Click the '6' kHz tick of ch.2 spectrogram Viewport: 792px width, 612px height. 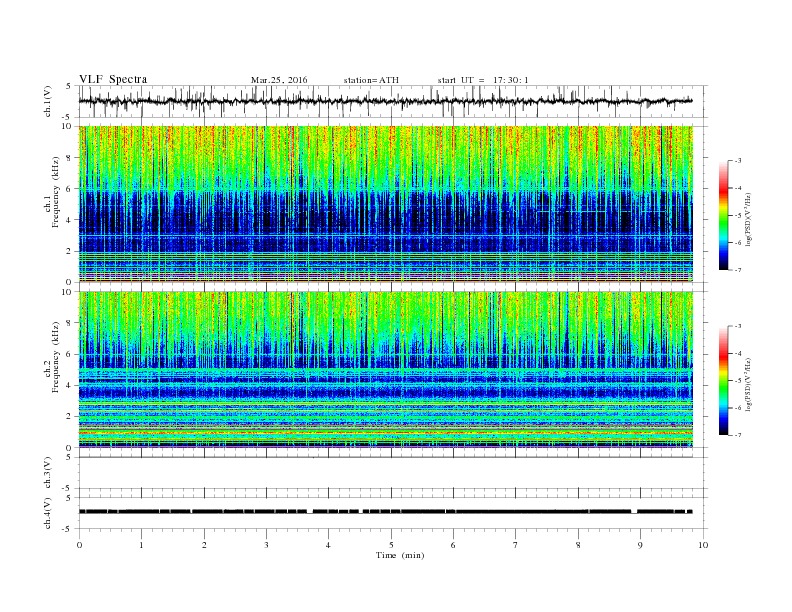coord(70,354)
